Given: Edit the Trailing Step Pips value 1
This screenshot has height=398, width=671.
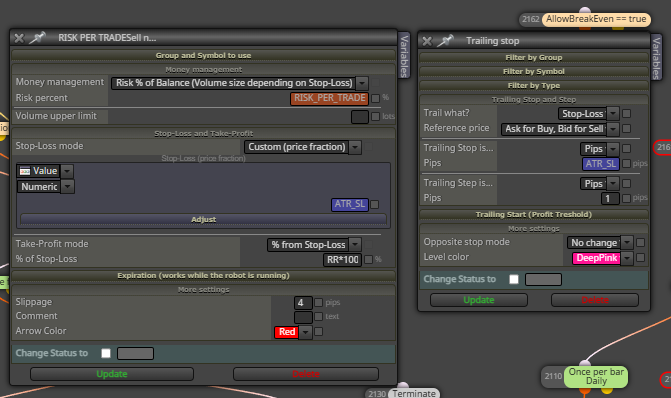Looking at the screenshot, I should click(x=610, y=199).
